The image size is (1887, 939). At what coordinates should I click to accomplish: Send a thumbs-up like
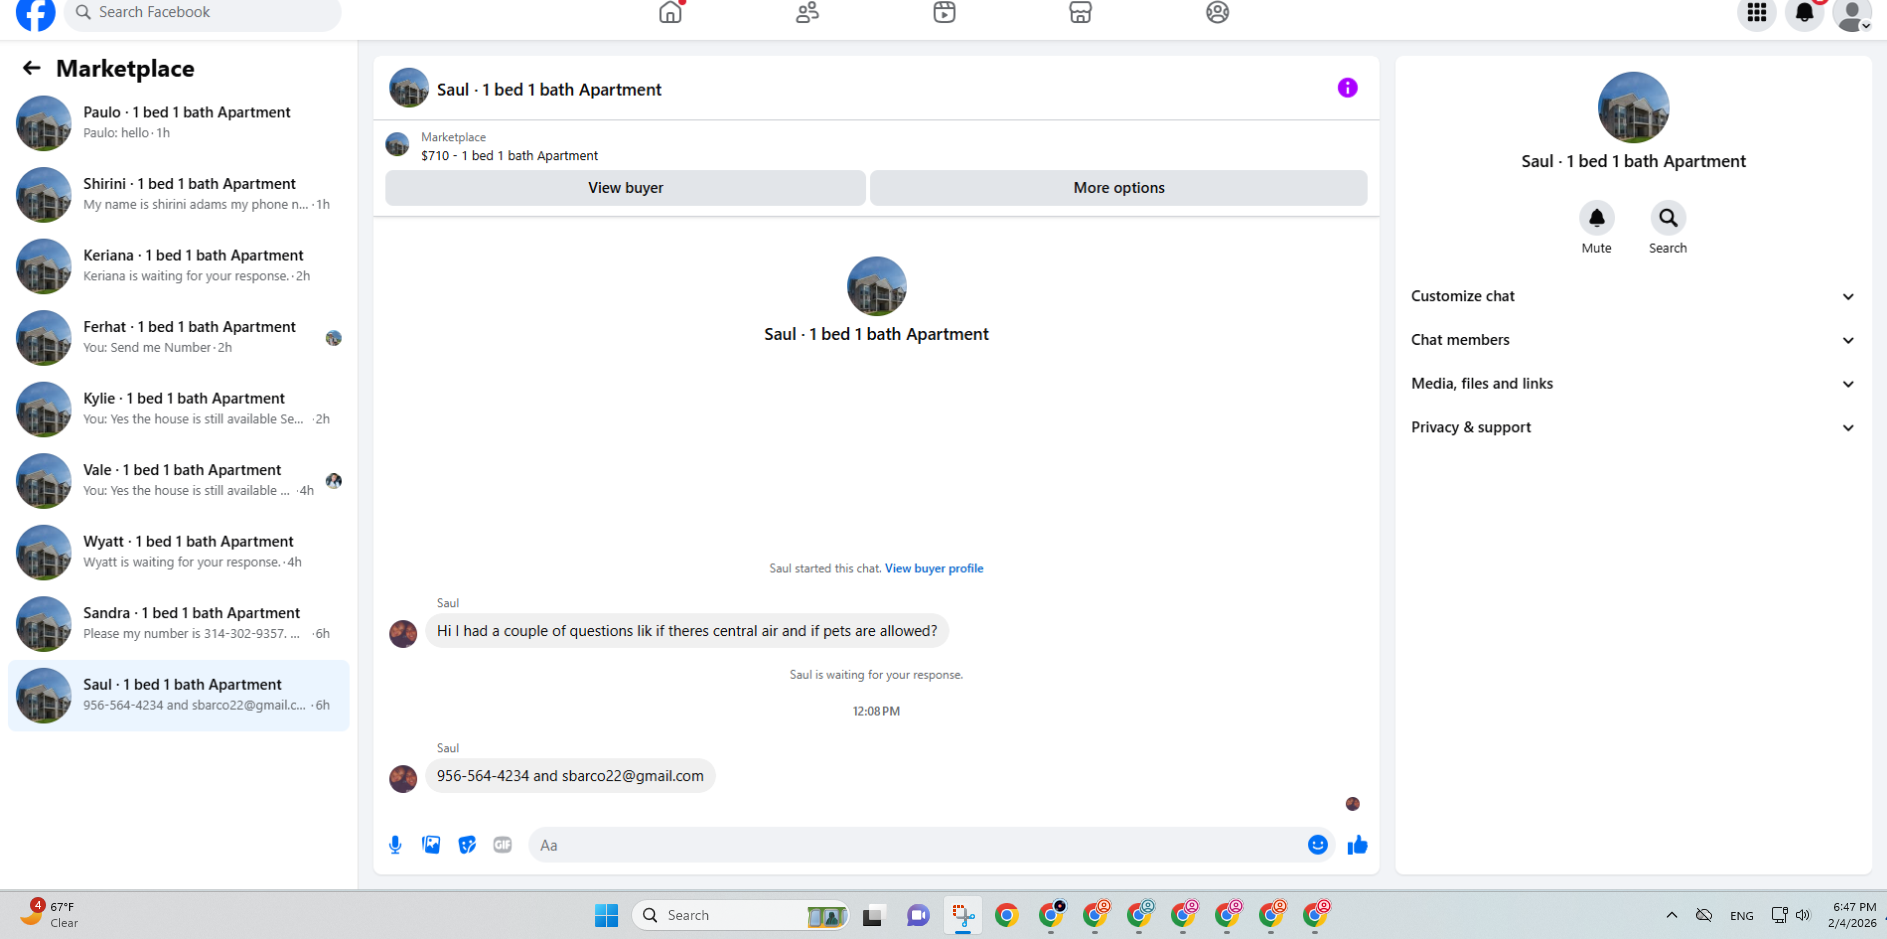coord(1357,845)
